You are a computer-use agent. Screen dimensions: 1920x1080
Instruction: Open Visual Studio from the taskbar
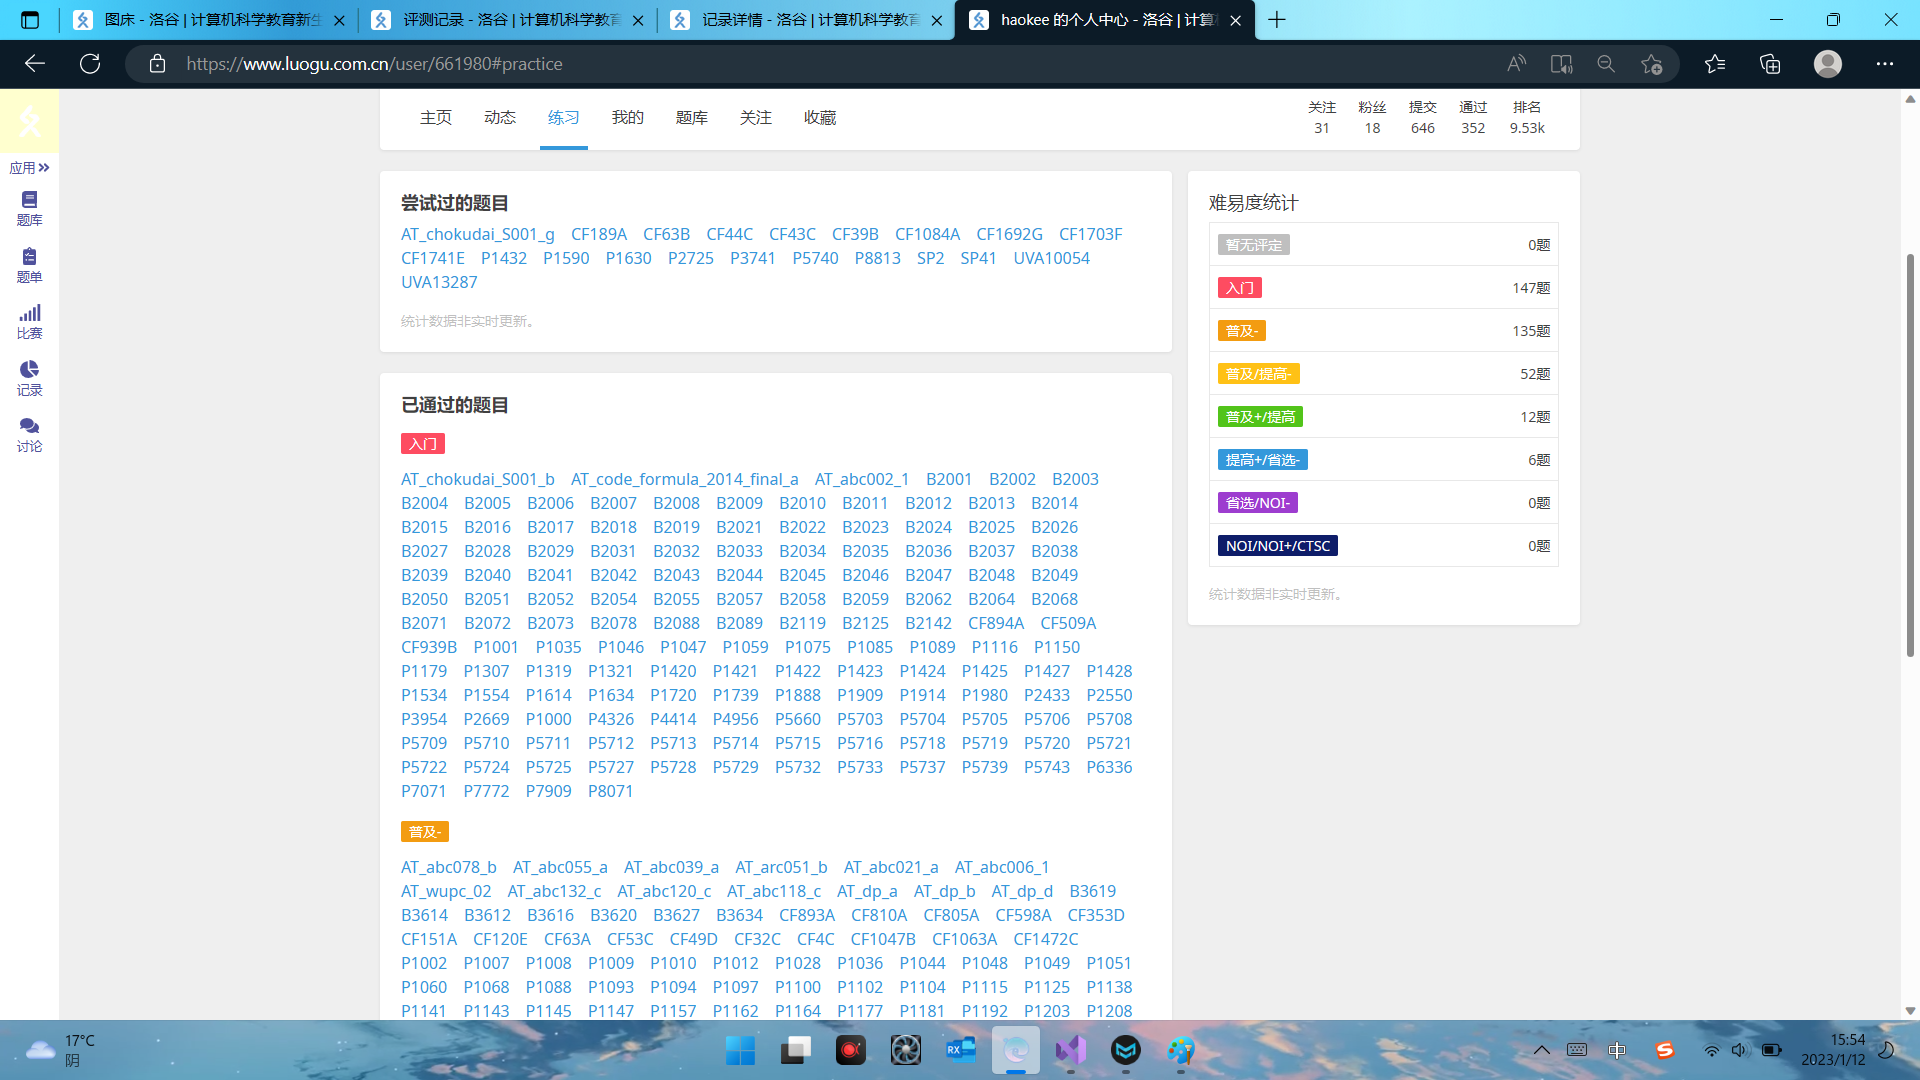[x=1070, y=1050]
